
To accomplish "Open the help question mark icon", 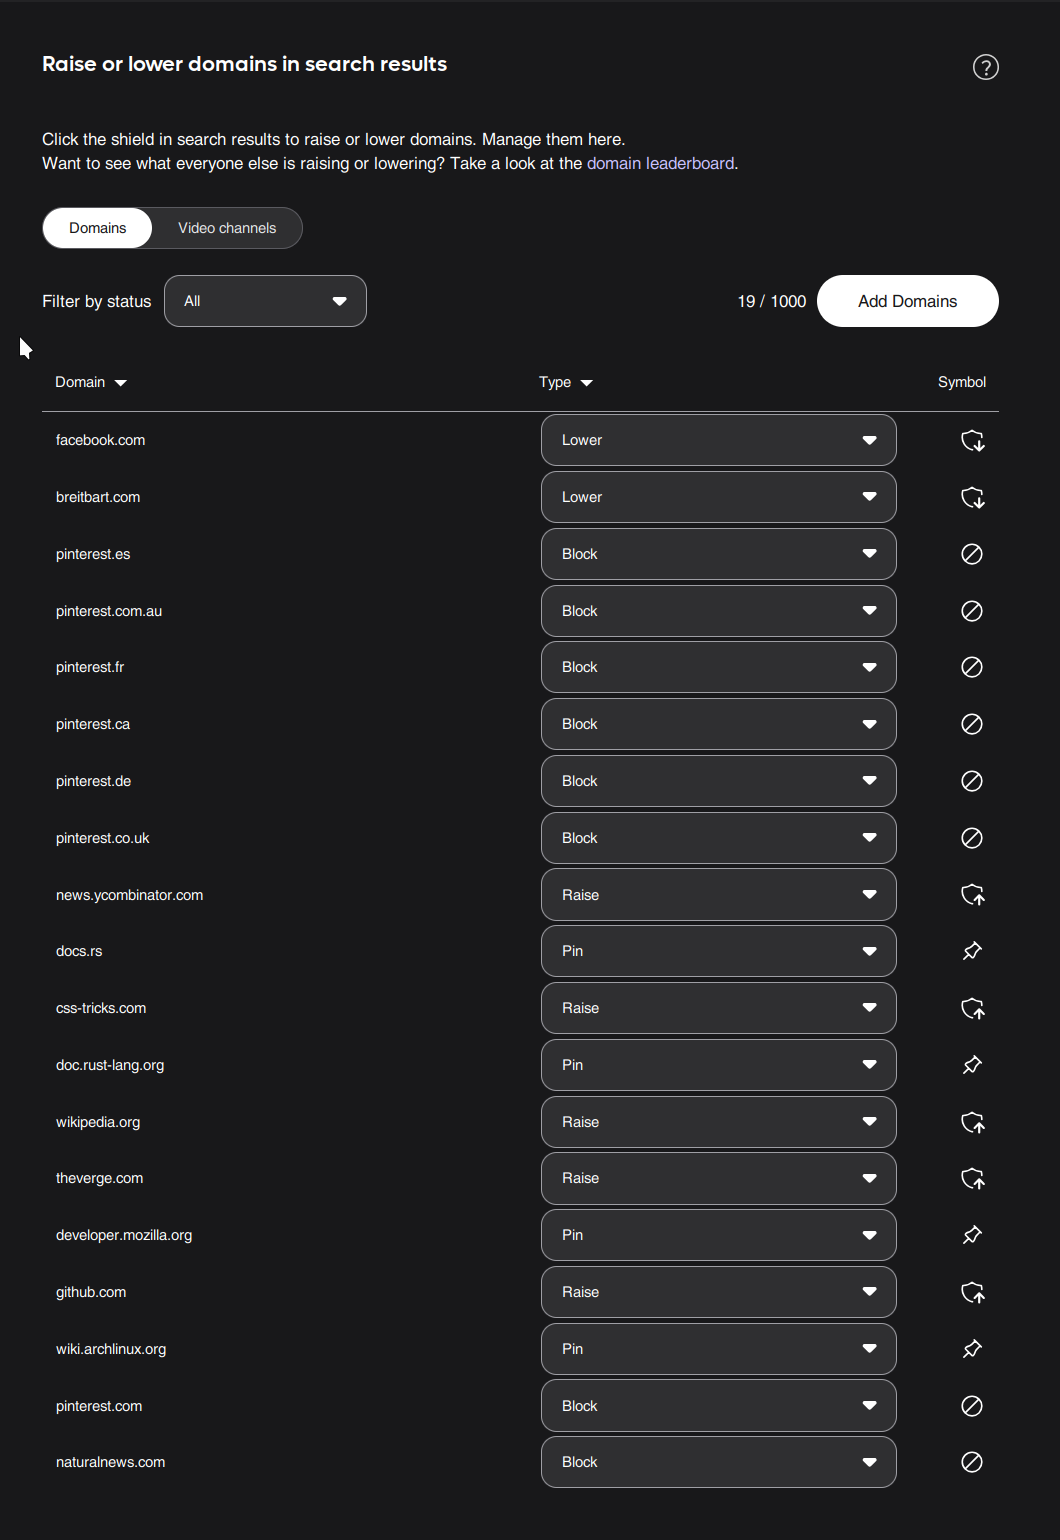I will 986,67.
